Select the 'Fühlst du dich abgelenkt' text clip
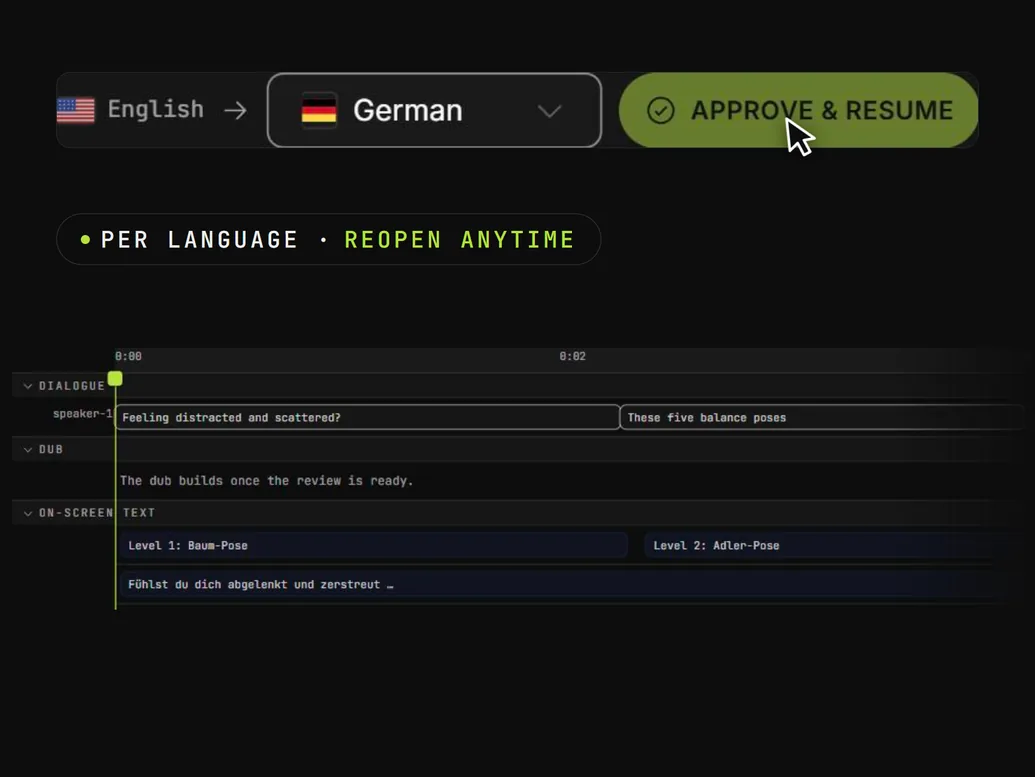 [561, 584]
